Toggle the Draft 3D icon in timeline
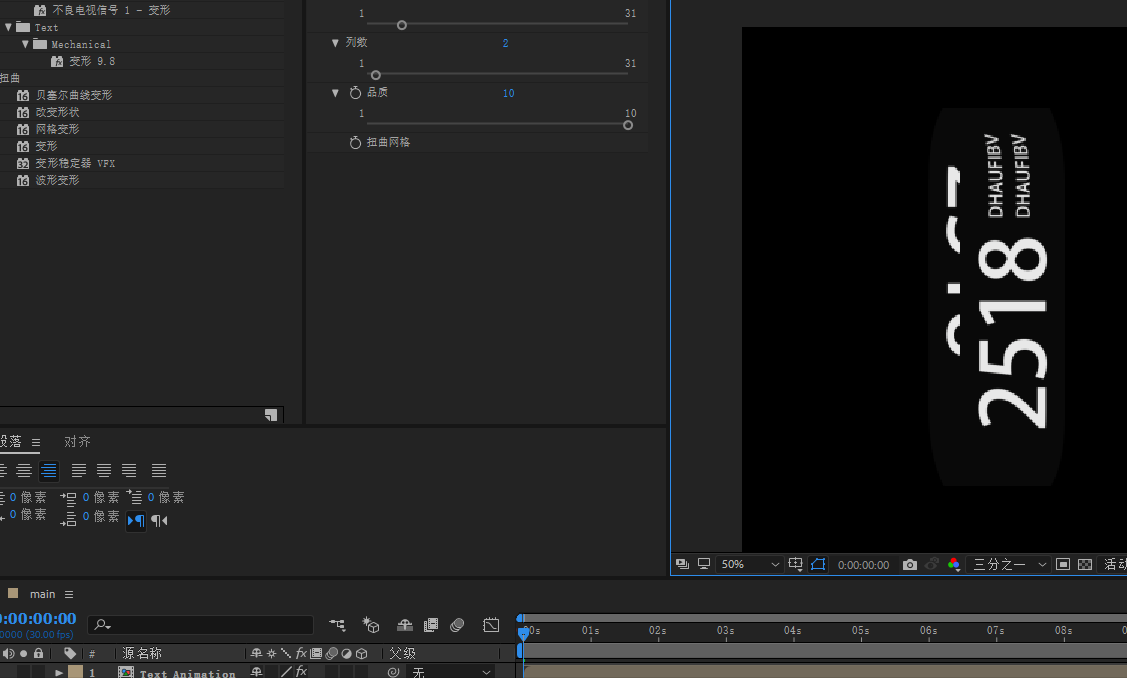The height and width of the screenshot is (678, 1127). [x=371, y=625]
